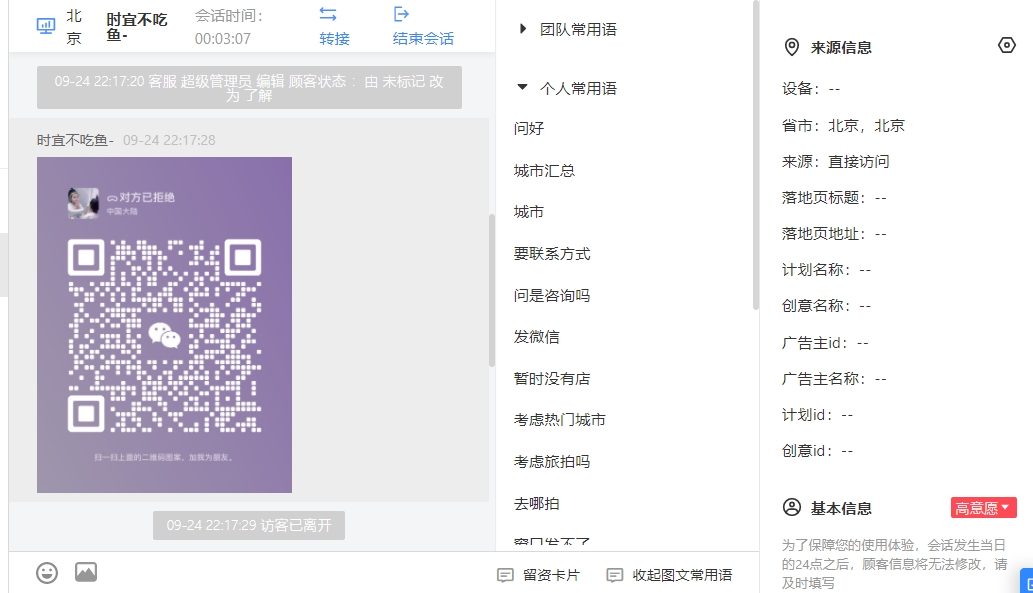Open the emoji picker smiley icon
Screen dimensions: 1033x593
tap(47, 573)
